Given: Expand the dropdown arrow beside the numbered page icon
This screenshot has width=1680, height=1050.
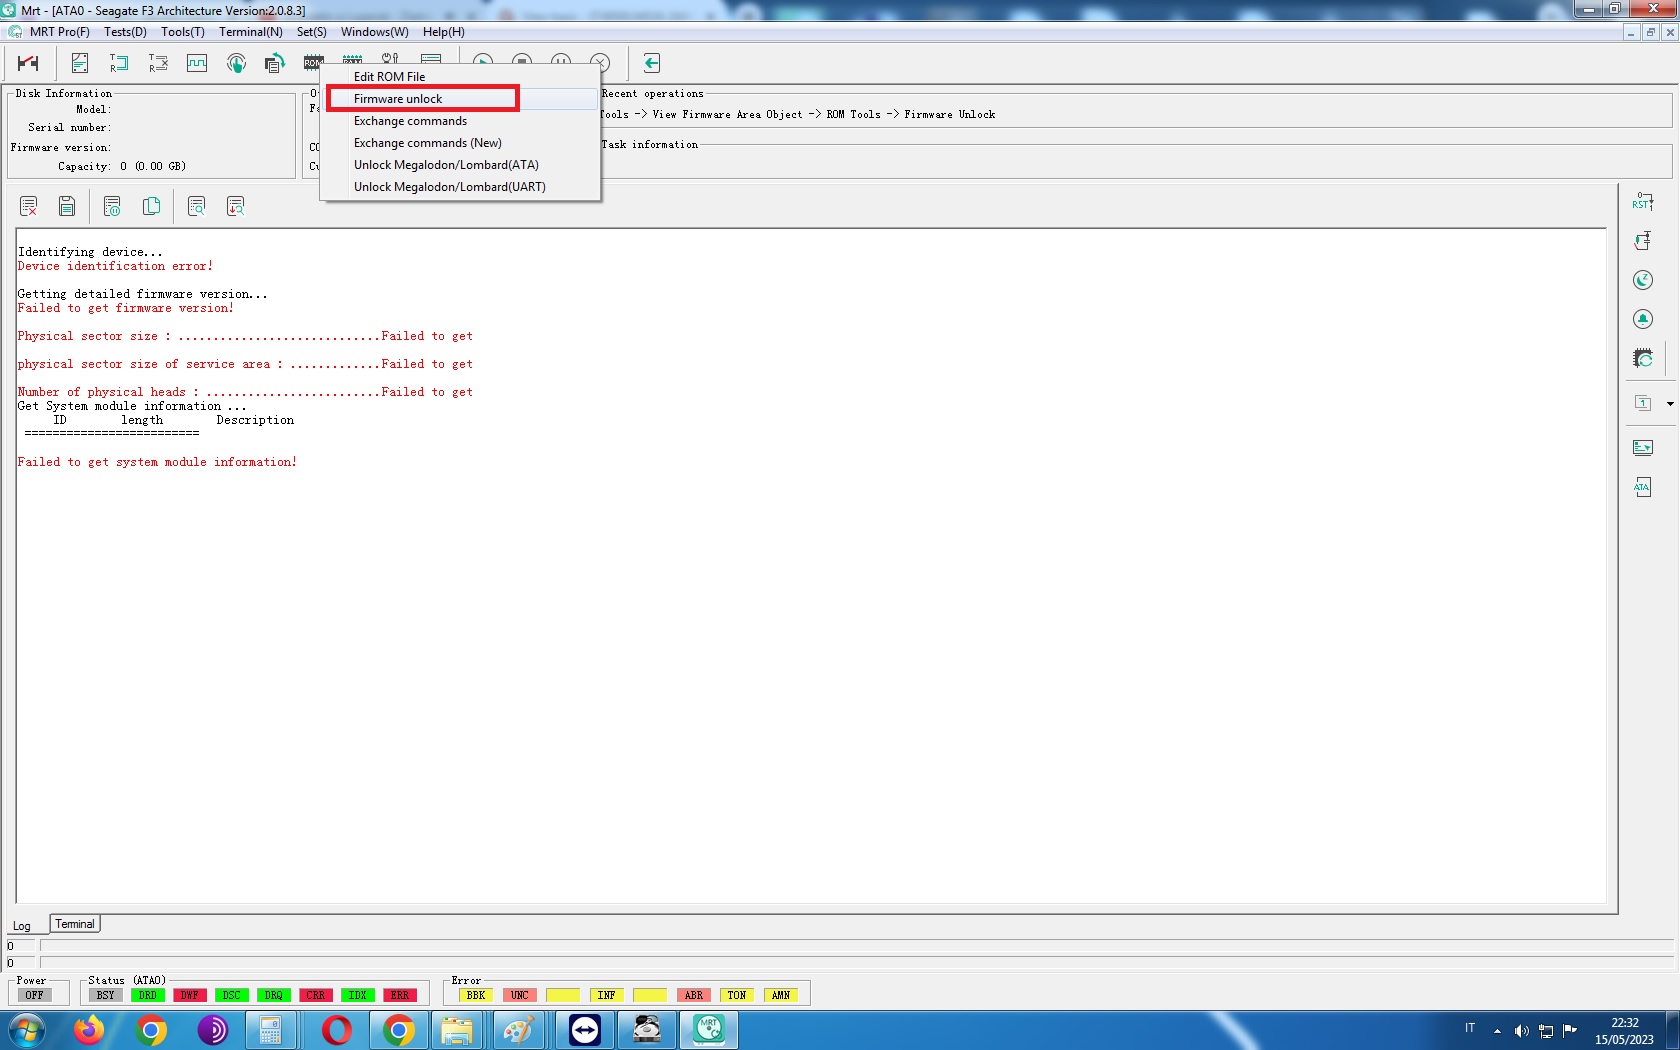Looking at the screenshot, I should (x=1670, y=403).
